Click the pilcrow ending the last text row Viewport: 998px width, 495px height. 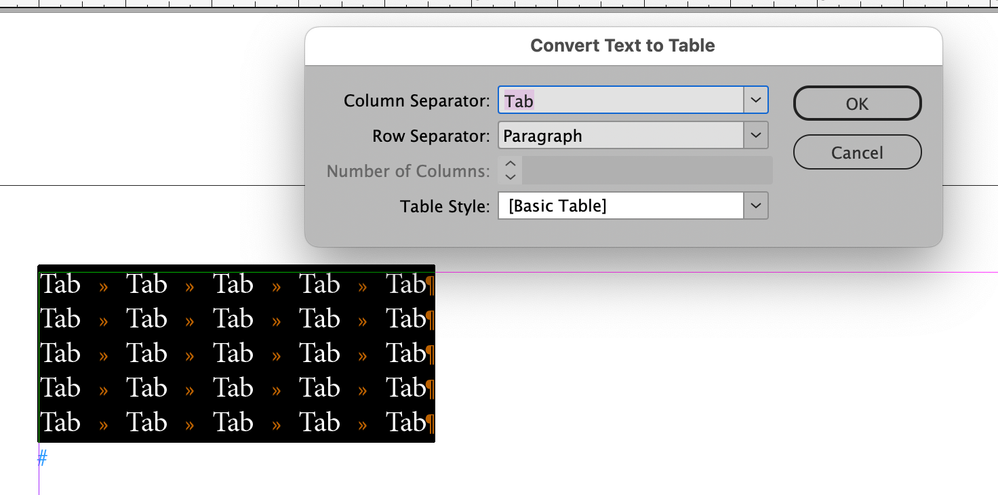[x=430, y=424]
